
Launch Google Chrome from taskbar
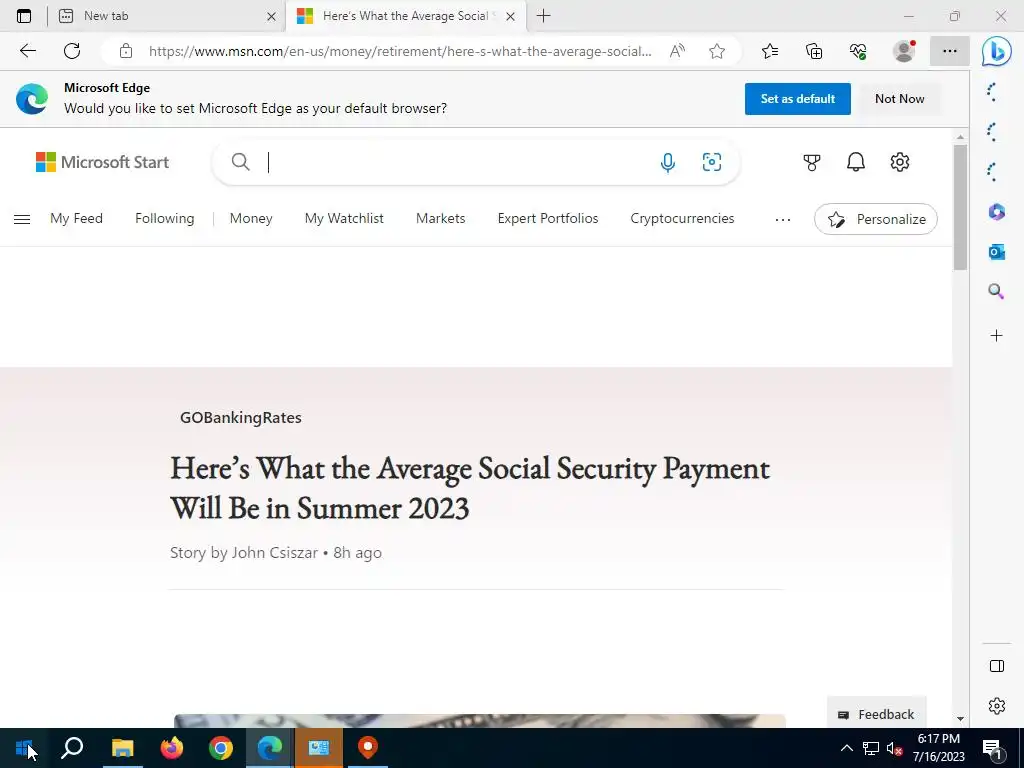click(221, 748)
